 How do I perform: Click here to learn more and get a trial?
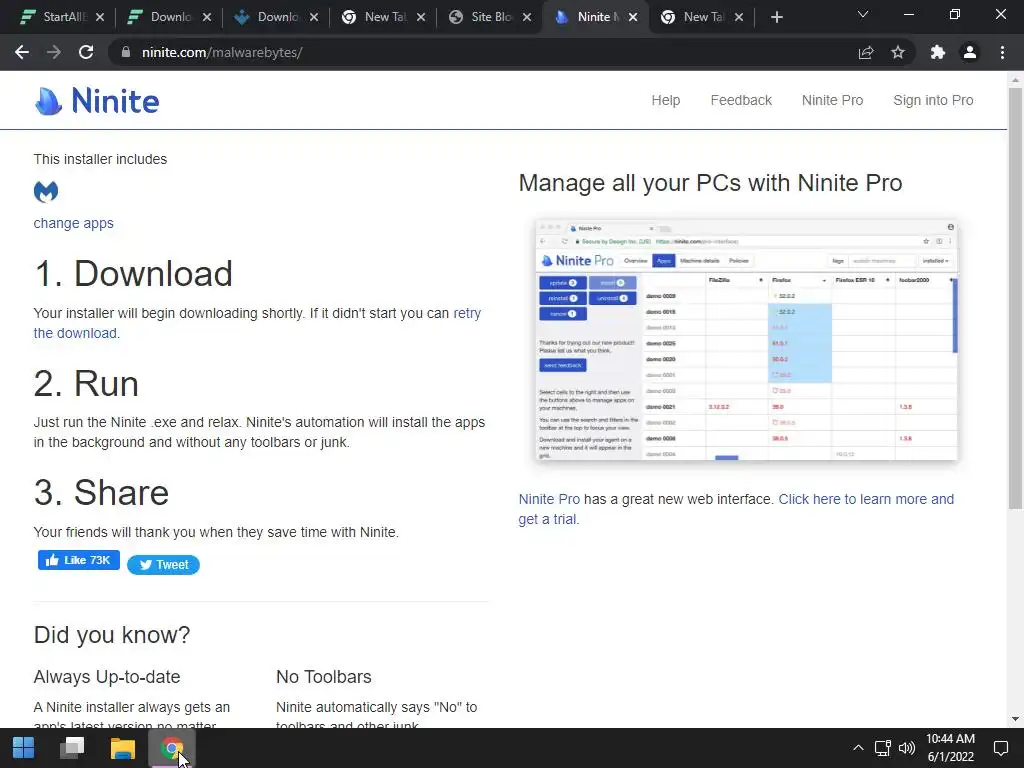point(866,499)
